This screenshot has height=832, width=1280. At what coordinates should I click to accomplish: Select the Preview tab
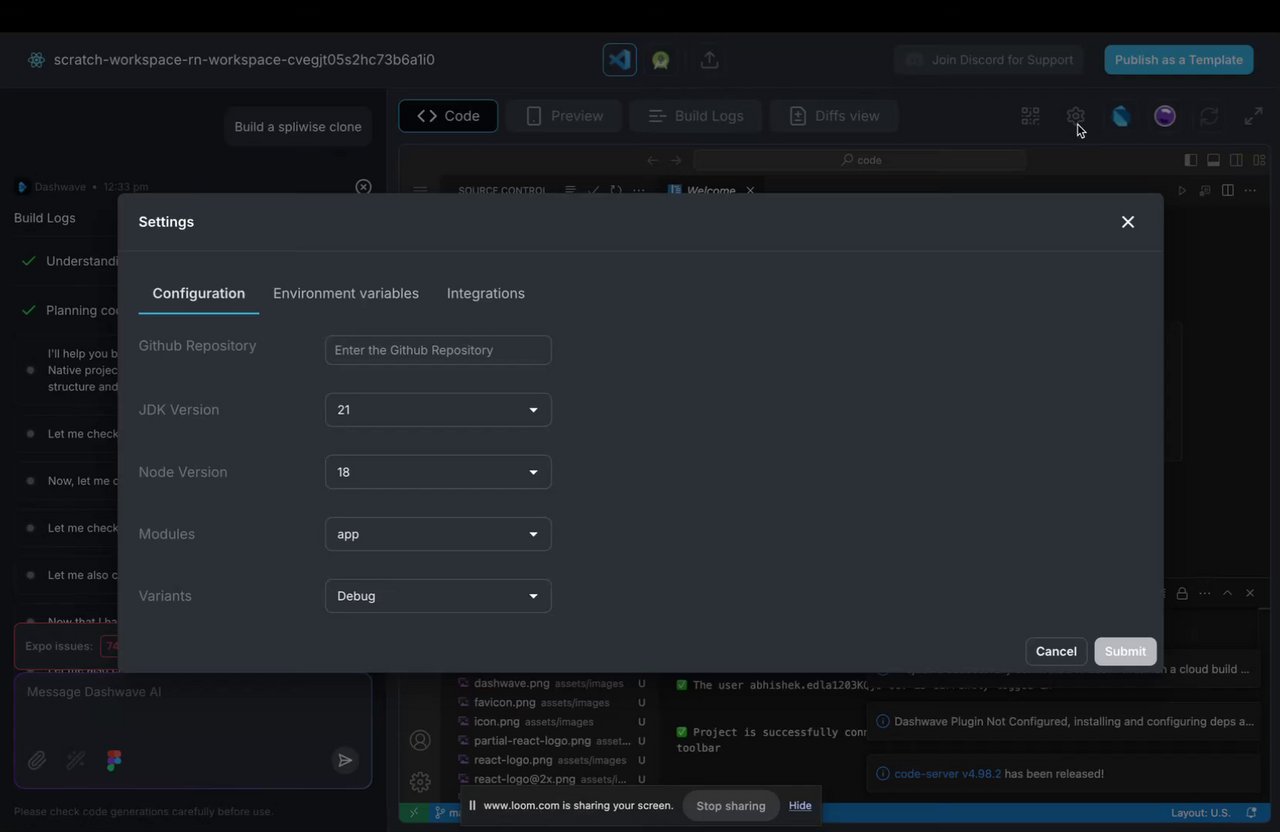pos(564,116)
